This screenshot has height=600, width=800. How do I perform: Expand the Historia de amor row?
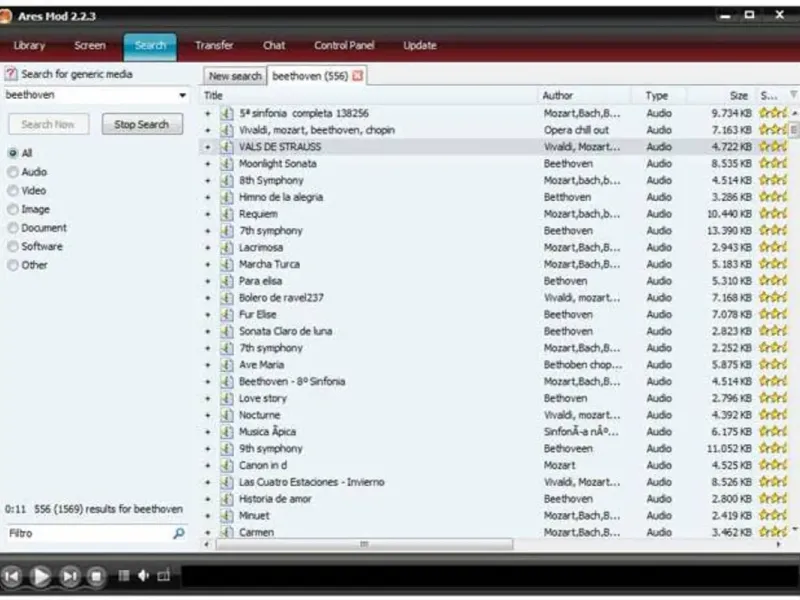[208, 499]
